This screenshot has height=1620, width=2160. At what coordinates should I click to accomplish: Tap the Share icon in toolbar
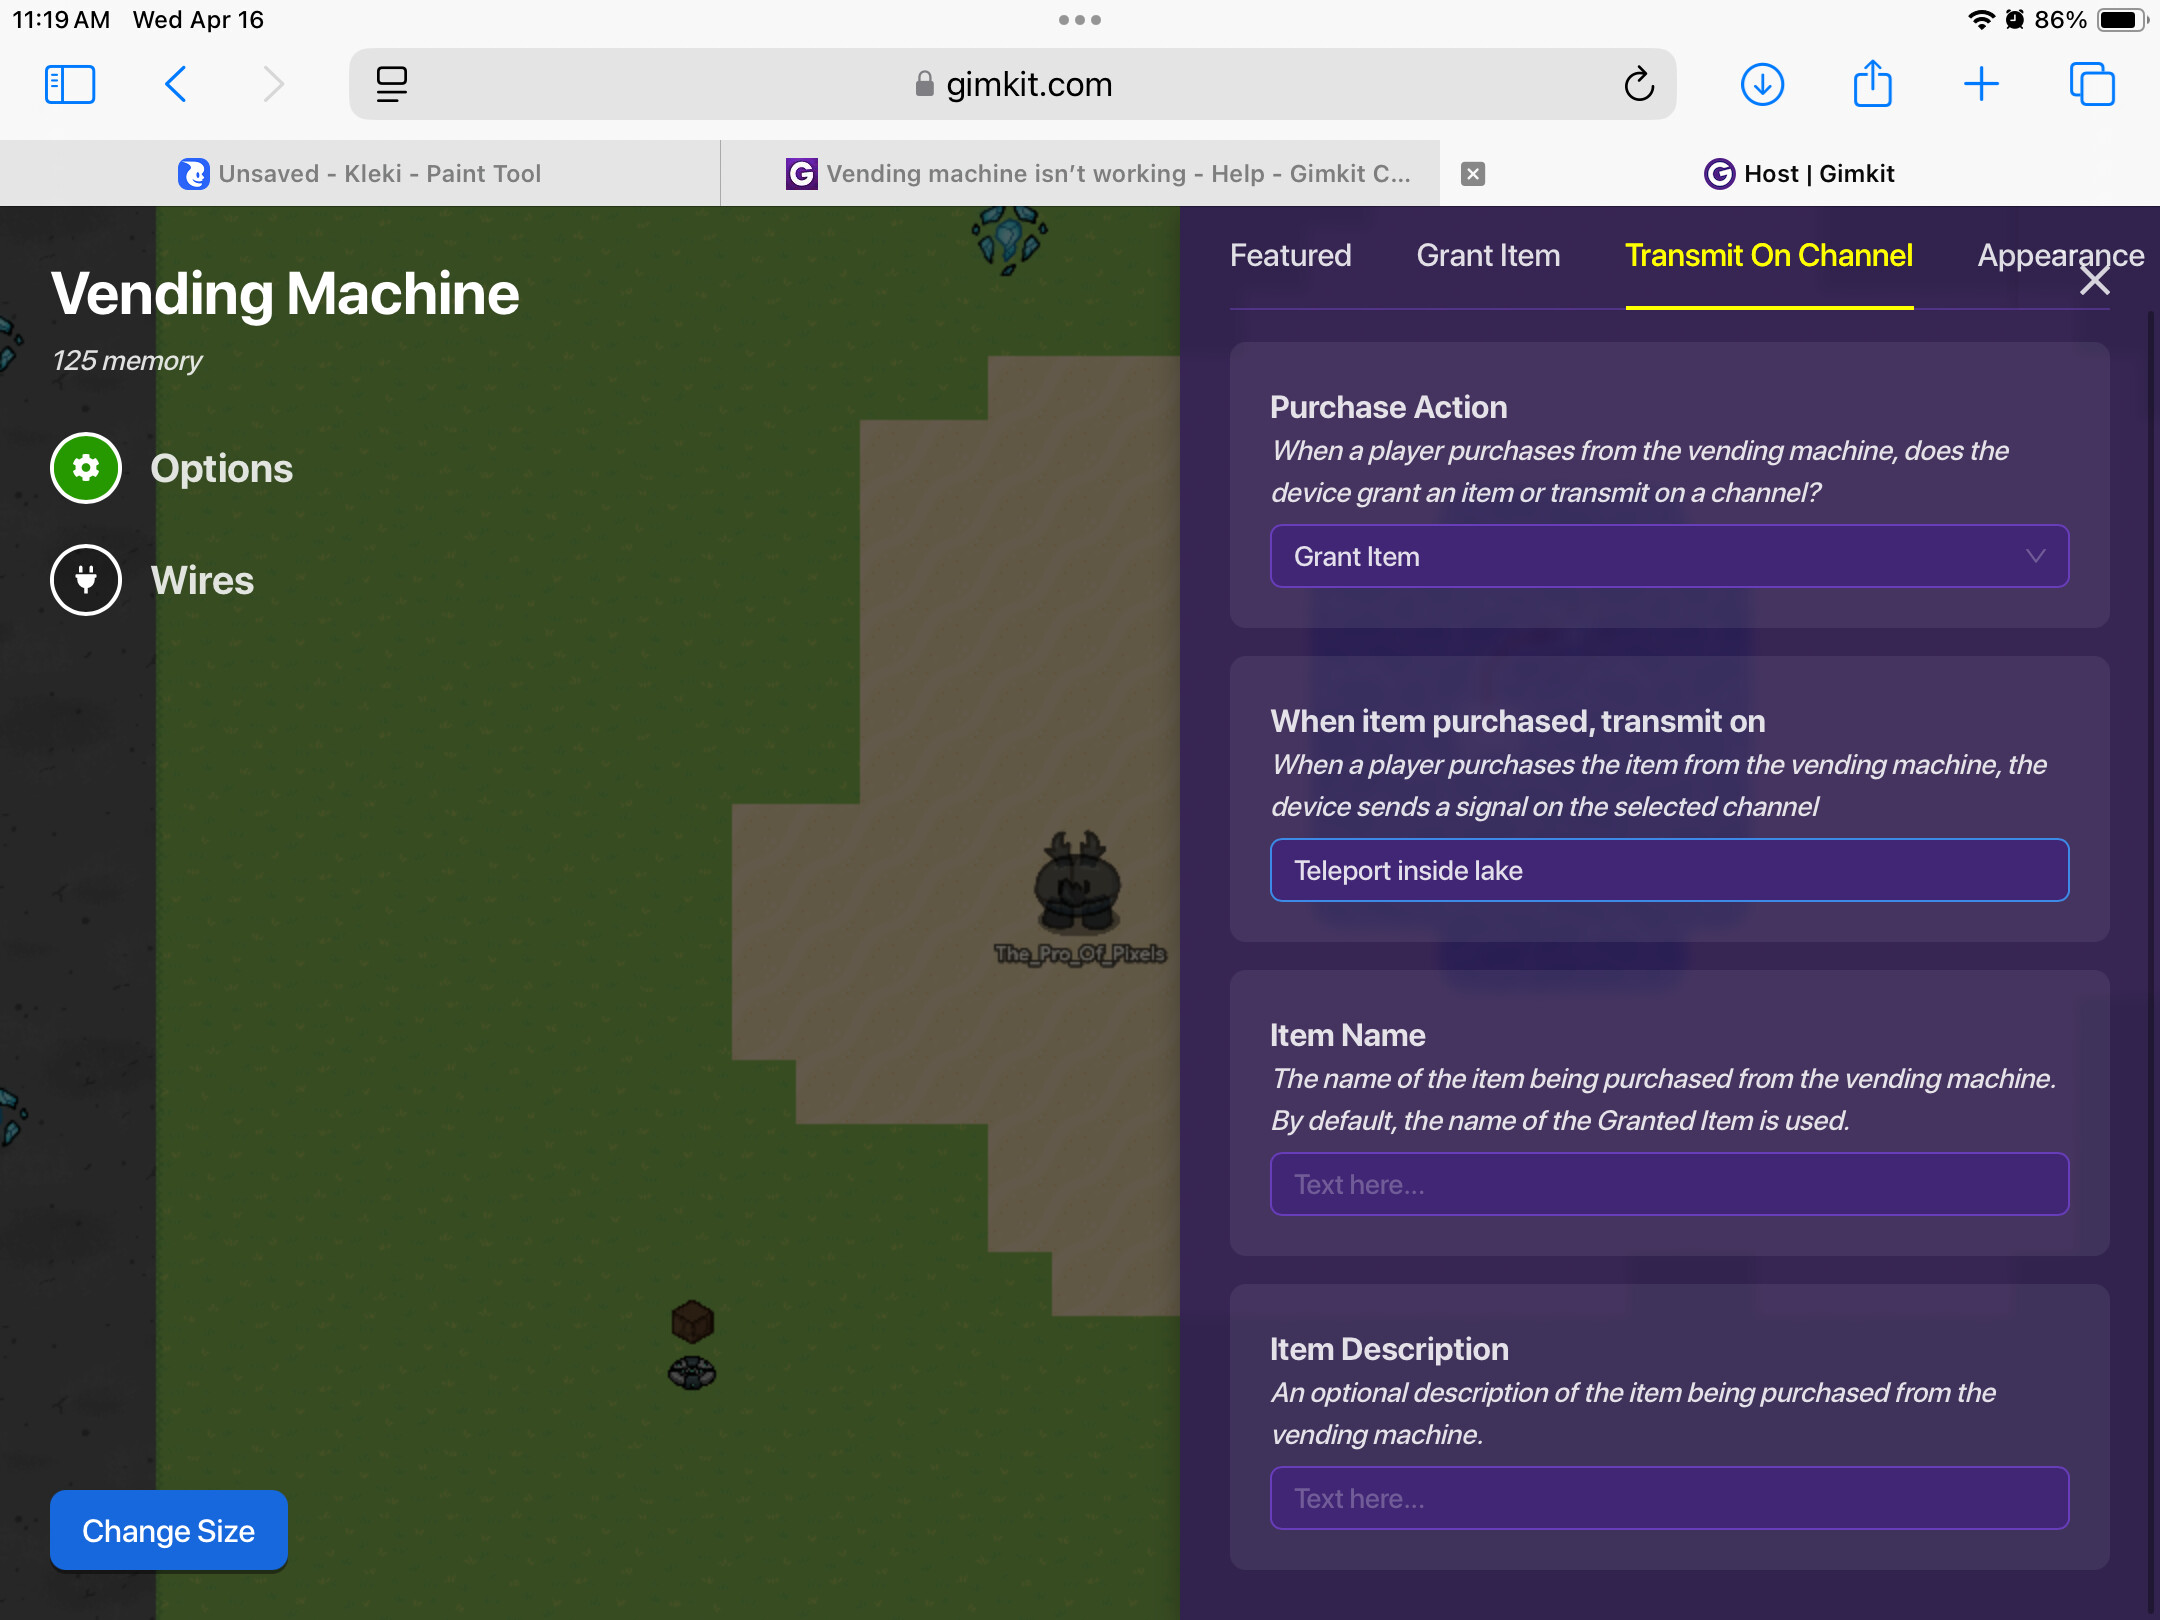click(x=1872, y=85)
